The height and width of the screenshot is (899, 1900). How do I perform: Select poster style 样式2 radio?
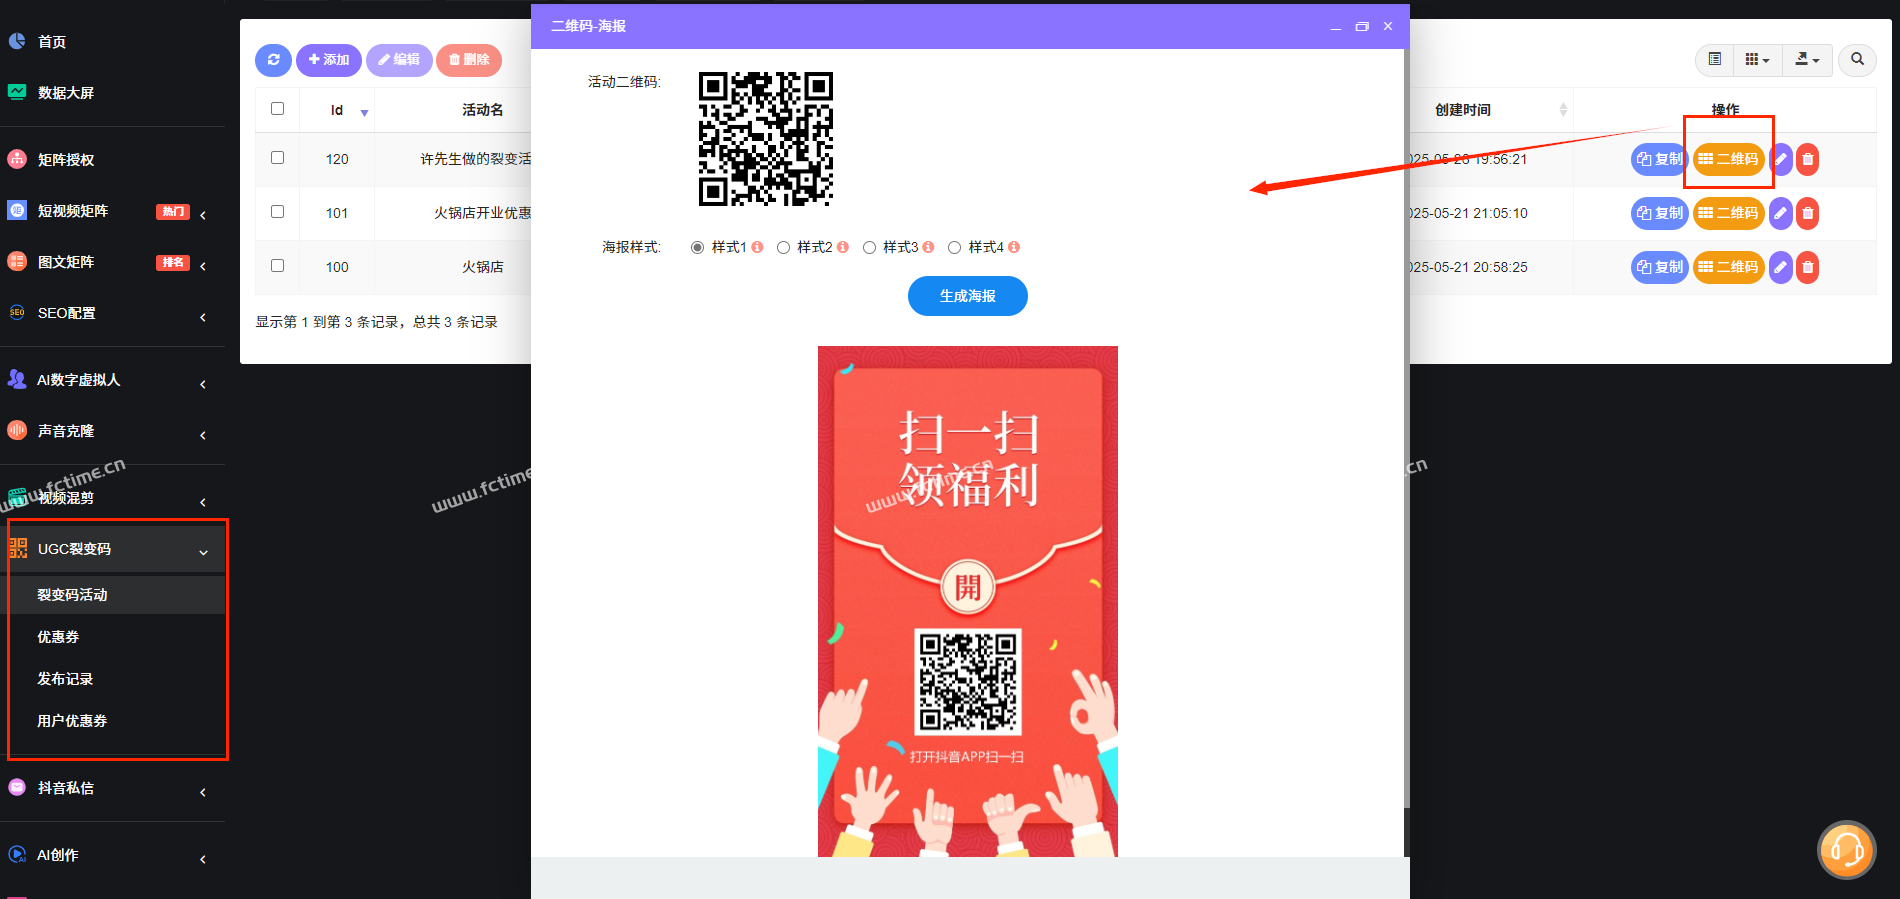(783, 247)
